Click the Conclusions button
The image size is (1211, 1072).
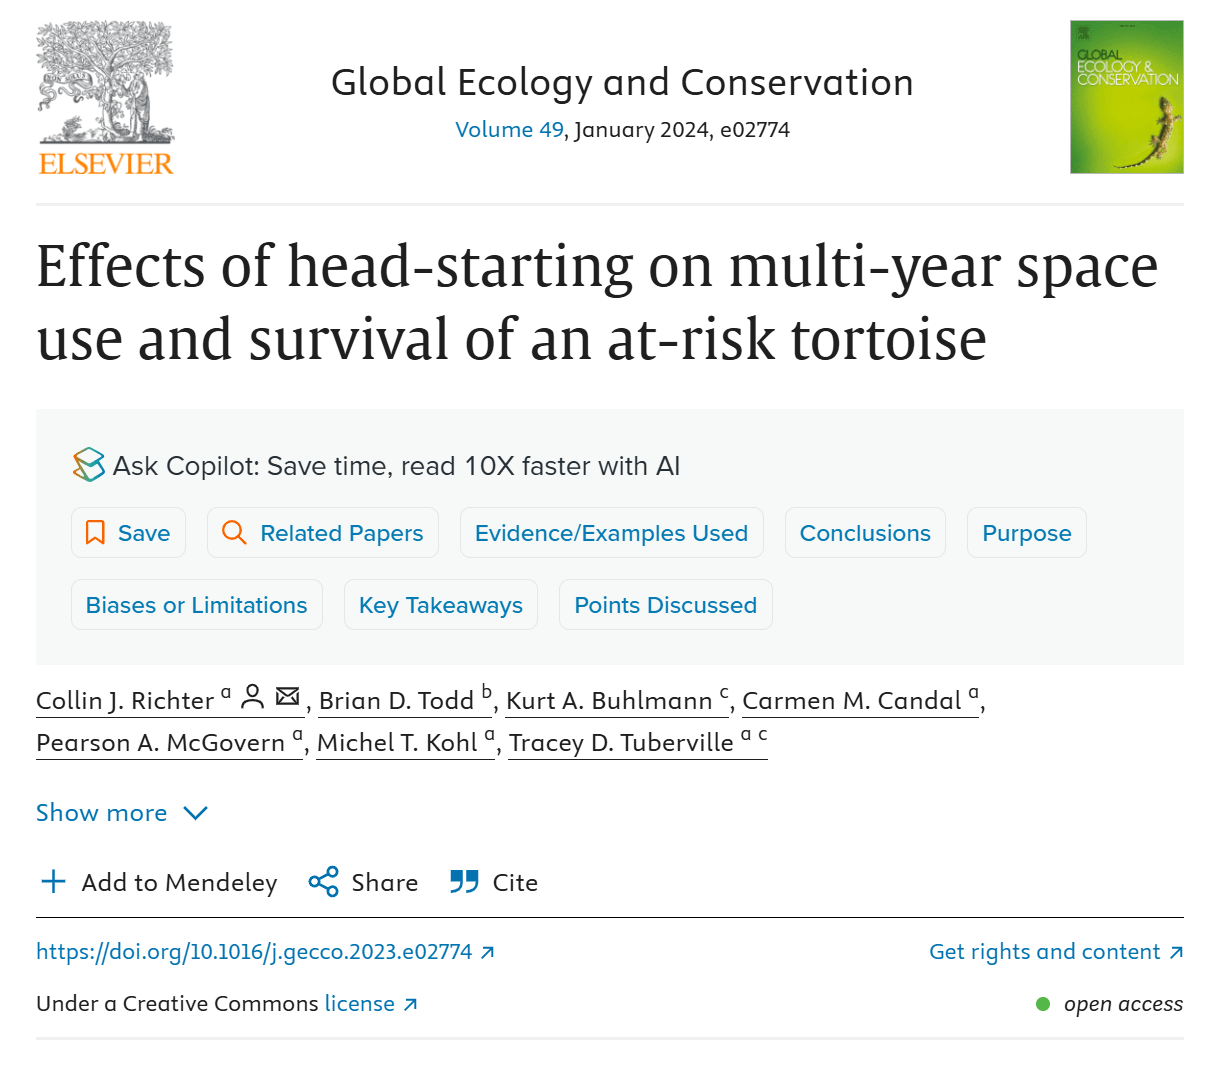tap(865, 533)
